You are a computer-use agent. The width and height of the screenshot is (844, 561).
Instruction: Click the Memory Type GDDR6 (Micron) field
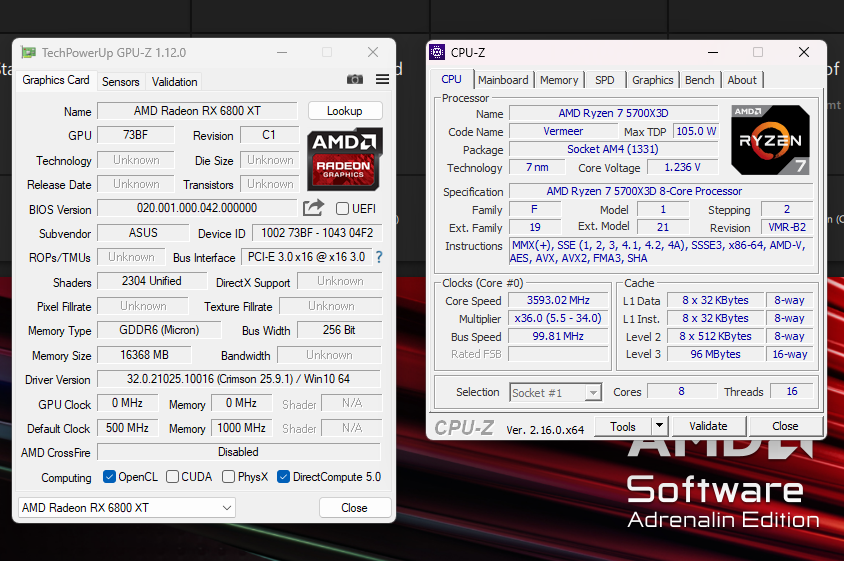pos(159,330)
